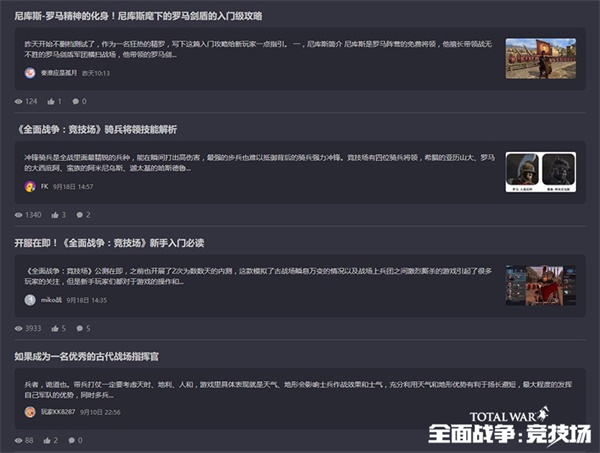The width and height of the screenshot is (600, 453).
Task: Click the like thumb icon with count 2 under 指挥官 post
Action: (x=47, y=440)
